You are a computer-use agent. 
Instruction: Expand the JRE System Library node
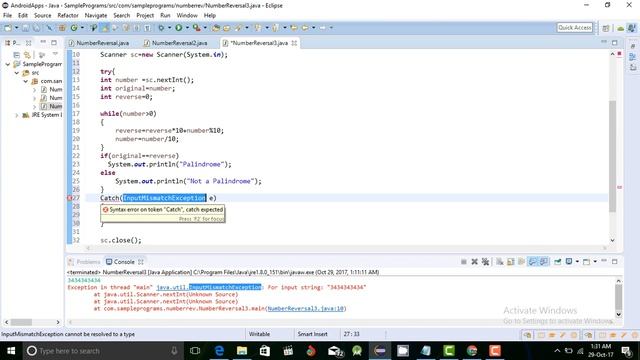pos(17,115)
